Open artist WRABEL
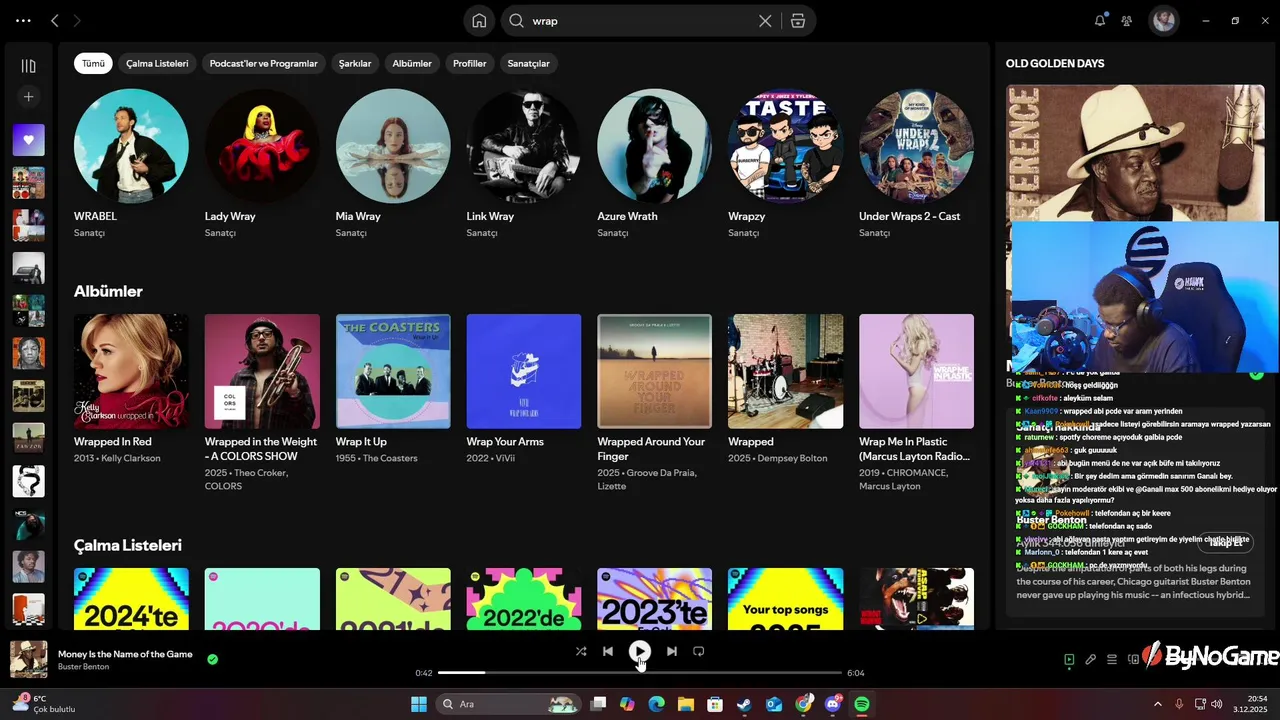This screenshot has width=1280, height=720. [131, 146]
